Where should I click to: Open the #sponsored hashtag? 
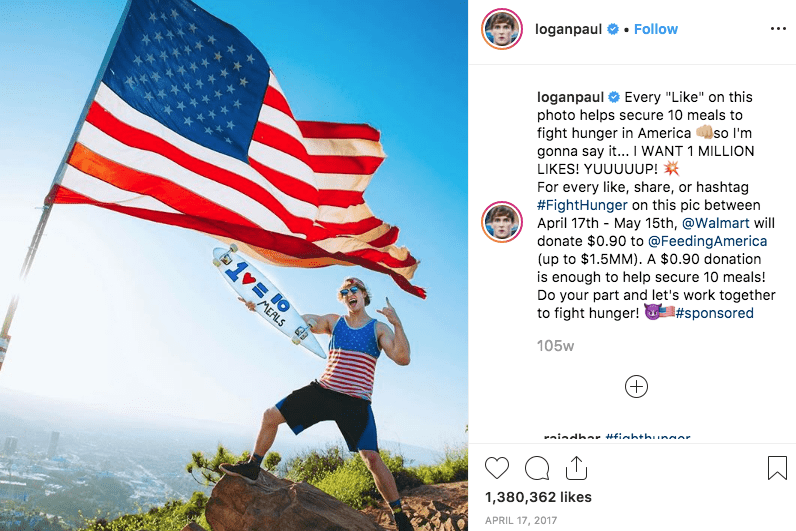(x=714, y=313)
